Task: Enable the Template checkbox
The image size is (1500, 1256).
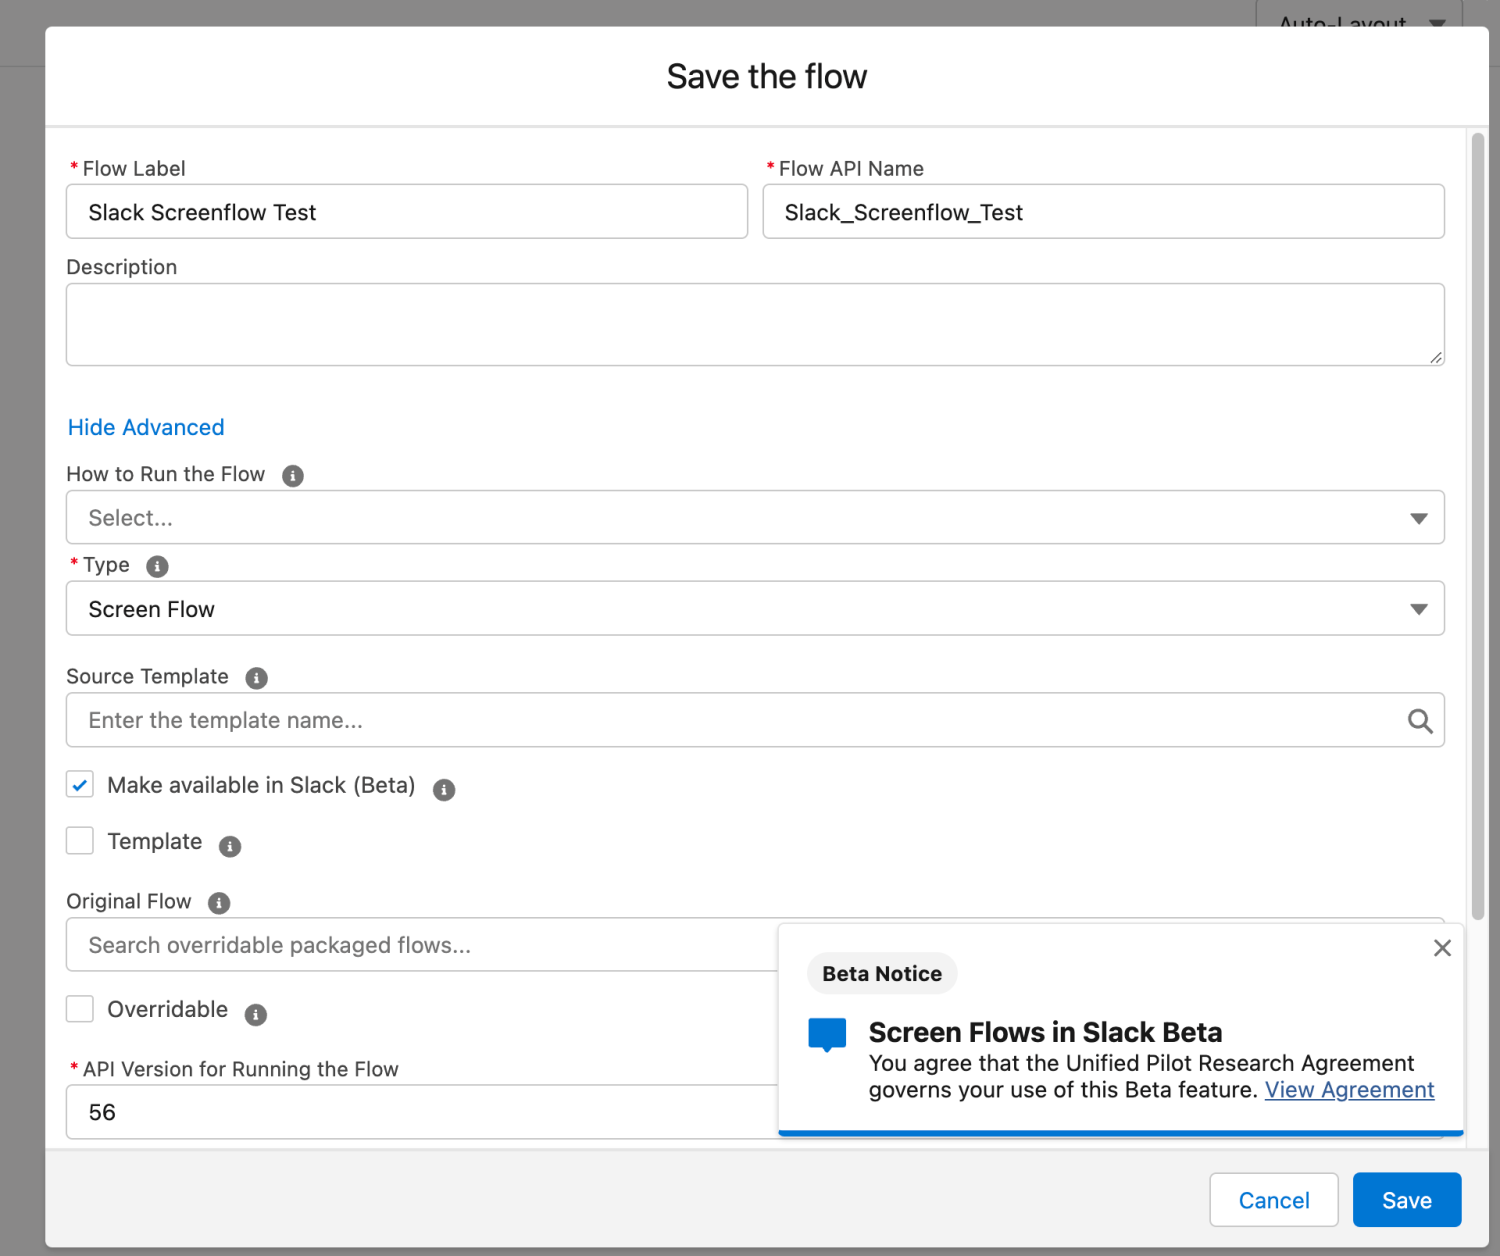Action: 80,840
